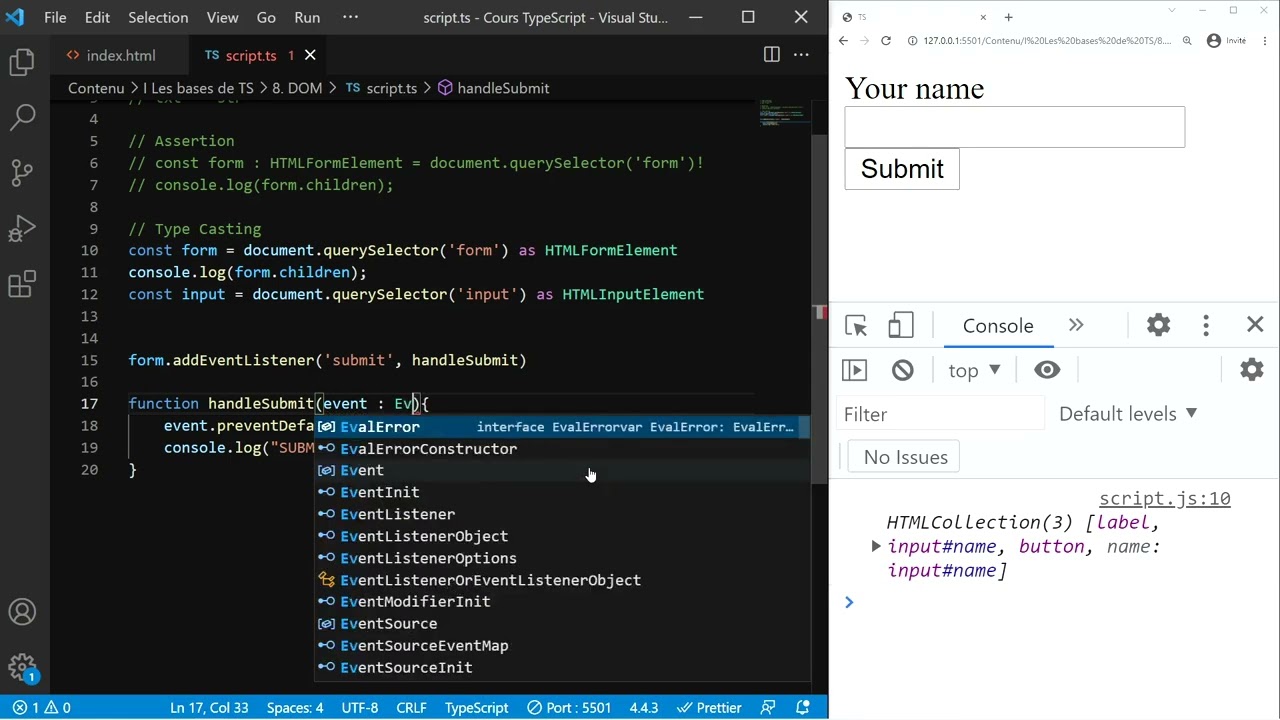Viewport: 1280px width, 720px height.
Task: Focus the console Filter field
Action: pyautogui.click(x=940, y=414)
